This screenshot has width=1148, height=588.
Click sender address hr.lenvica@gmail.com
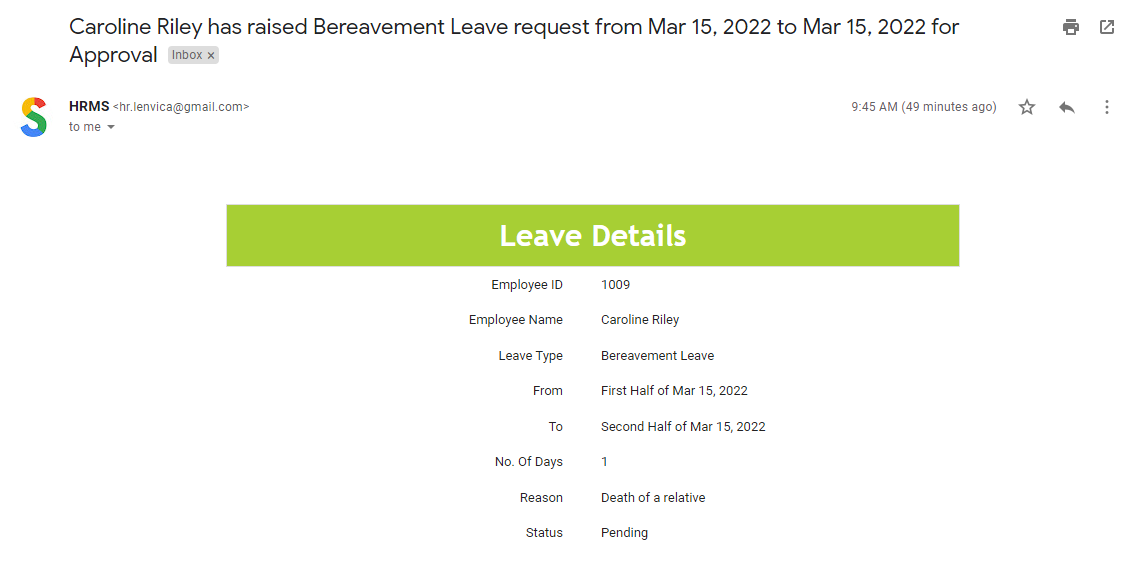[x=181, y=107]
